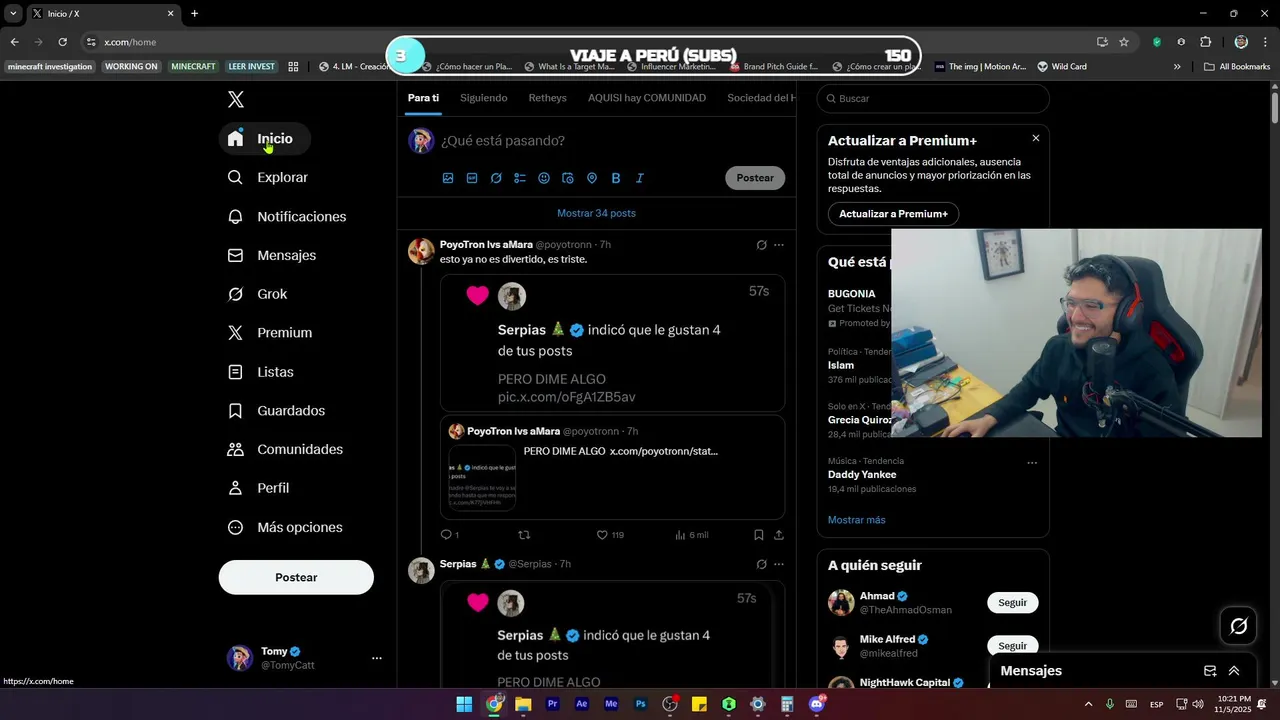
Task: Open Premium in the sidebar menu
Action: [x=270, y=333]
